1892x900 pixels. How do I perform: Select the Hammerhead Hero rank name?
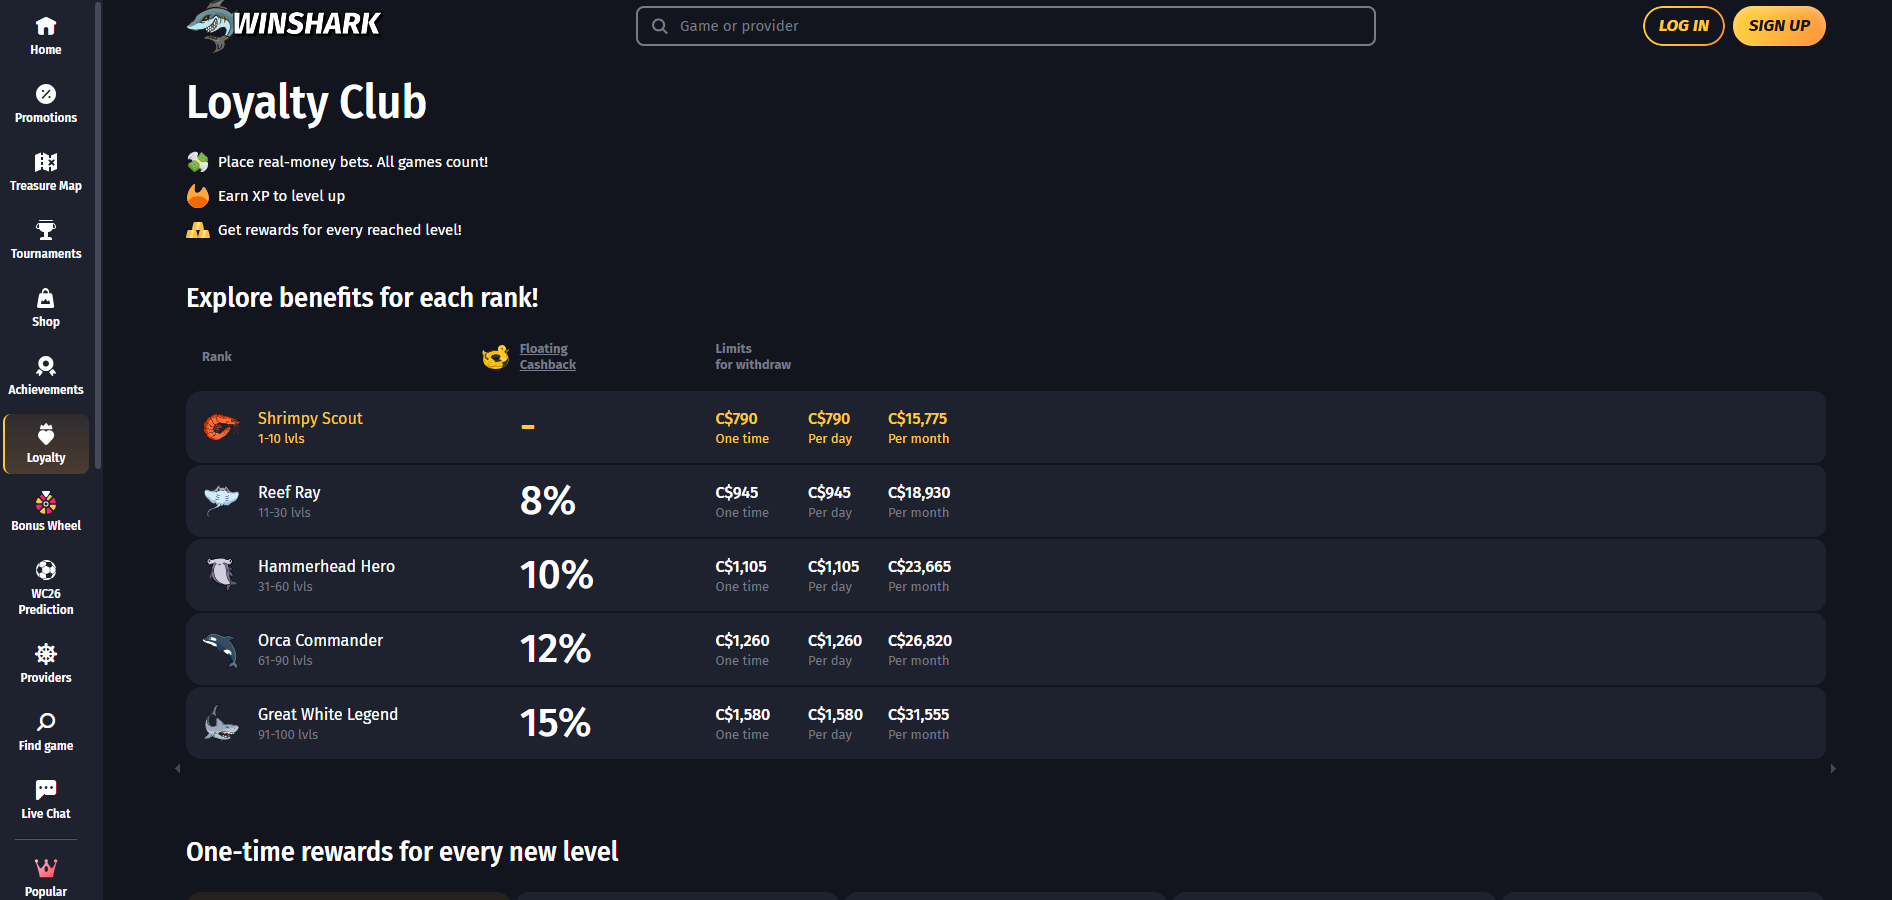tap(326, 566)
